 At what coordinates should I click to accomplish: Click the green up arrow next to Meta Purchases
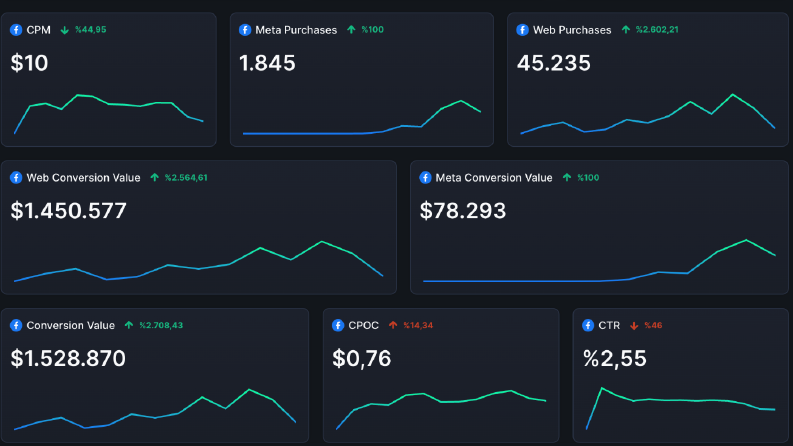tap(351, 30)
